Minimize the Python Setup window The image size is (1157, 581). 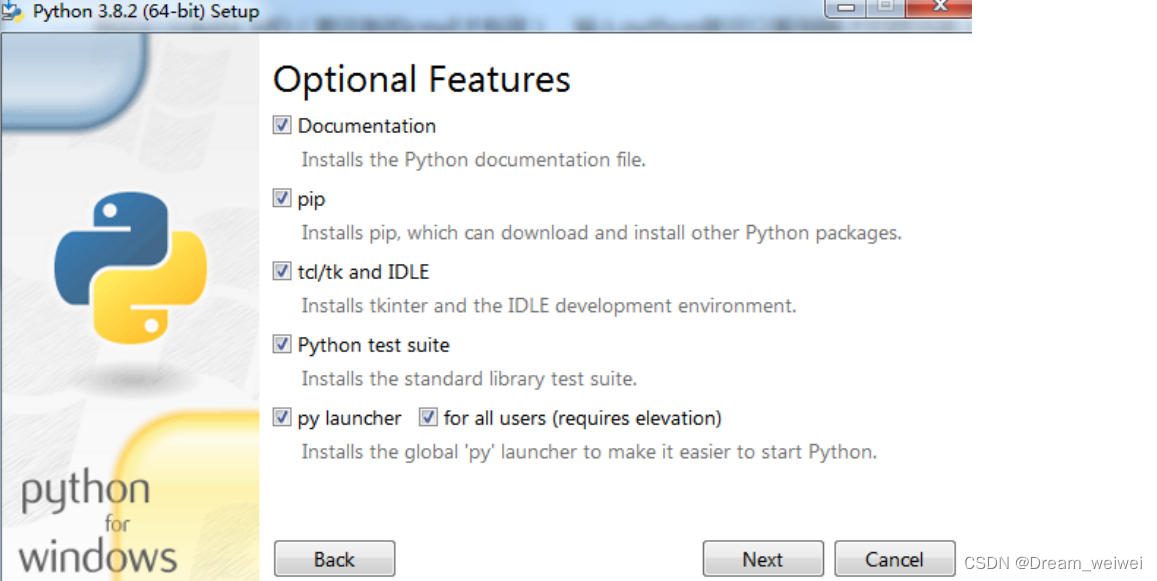[846, 7]
